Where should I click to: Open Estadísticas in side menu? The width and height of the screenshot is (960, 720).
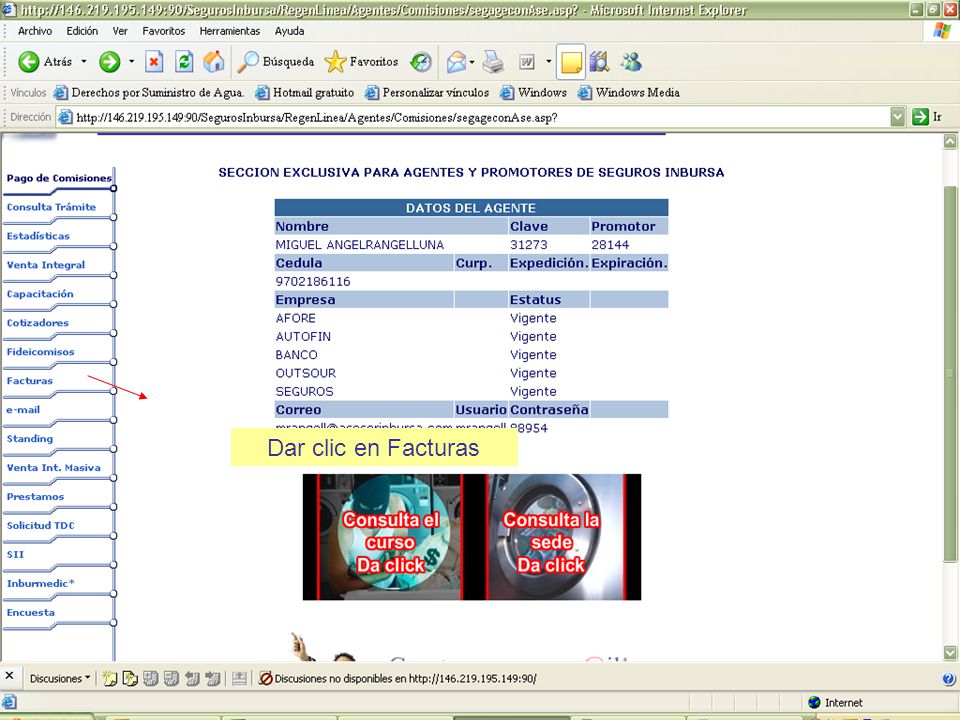(x=38, y=236)
